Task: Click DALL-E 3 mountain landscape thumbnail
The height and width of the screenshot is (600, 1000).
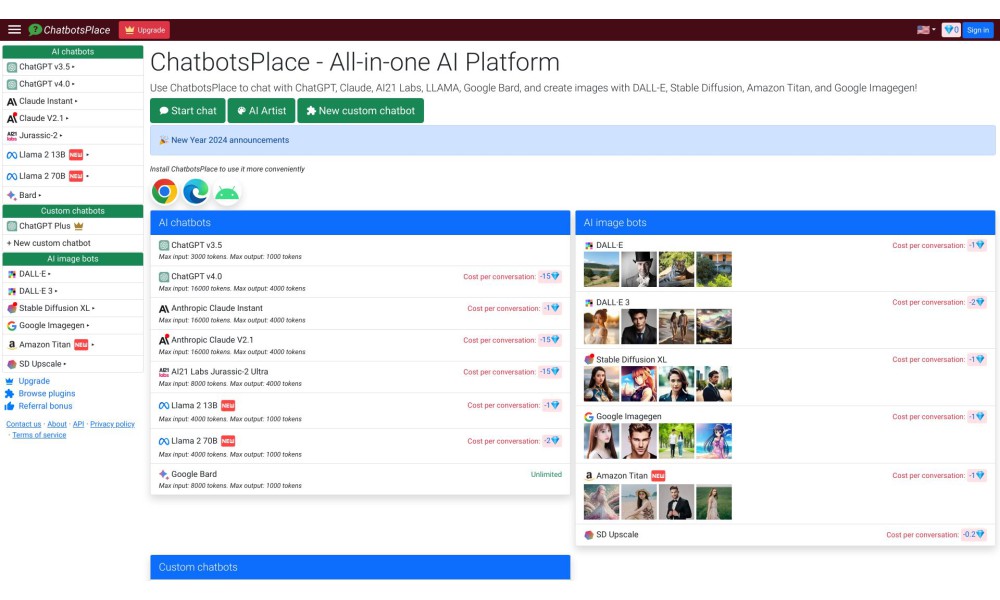Action: click(x=714, y=326)
